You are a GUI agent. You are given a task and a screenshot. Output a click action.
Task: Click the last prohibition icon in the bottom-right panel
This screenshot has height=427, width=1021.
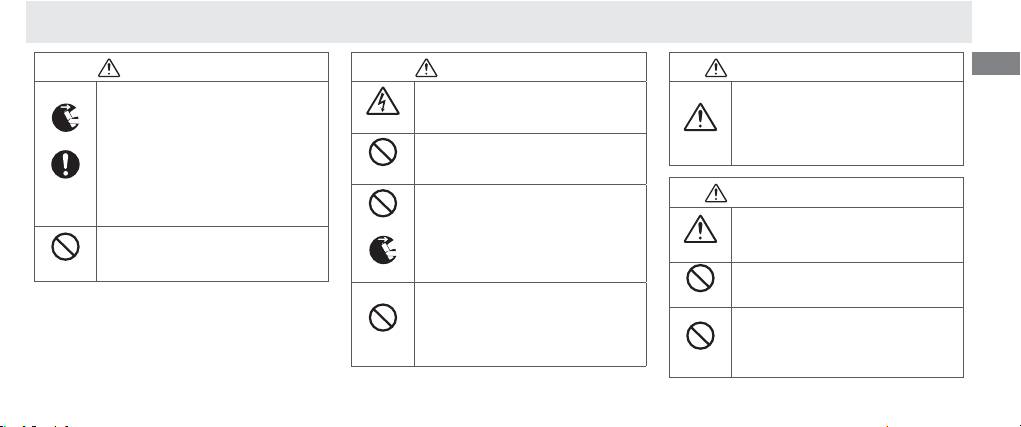click(x=702, y=335)
